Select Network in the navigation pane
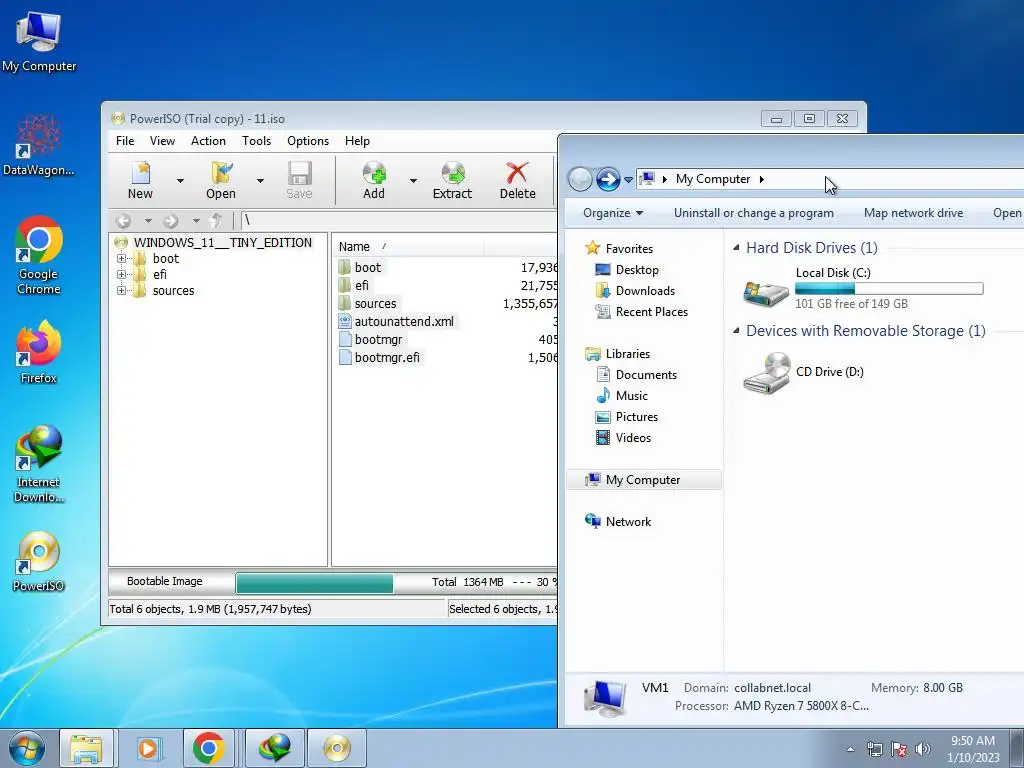The height and width of the screenshot is (768, 1024). (x=628, y=522)
